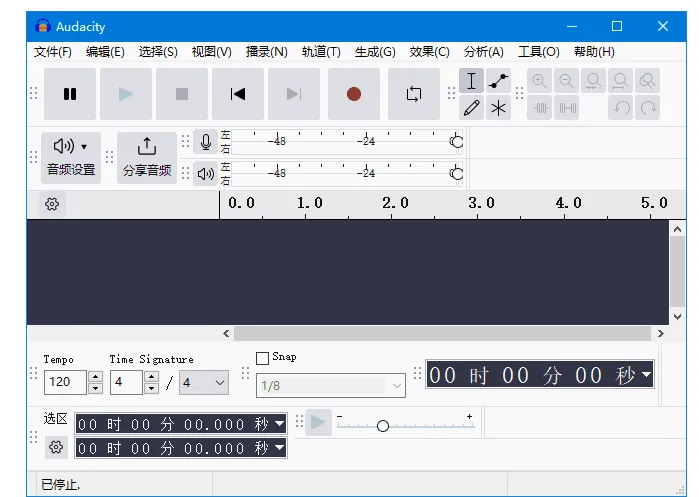
Task: Open the selection start time format dropdown
Action: click(280, 423)
